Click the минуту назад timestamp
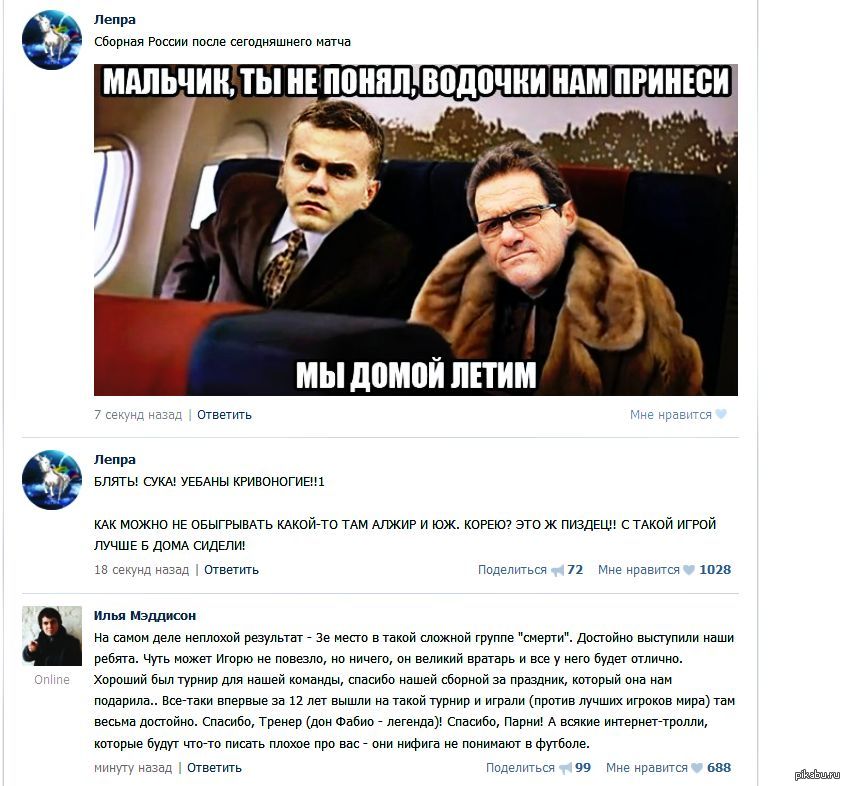Viewport: 845px width, 786px height. click(x=133, y=768)
